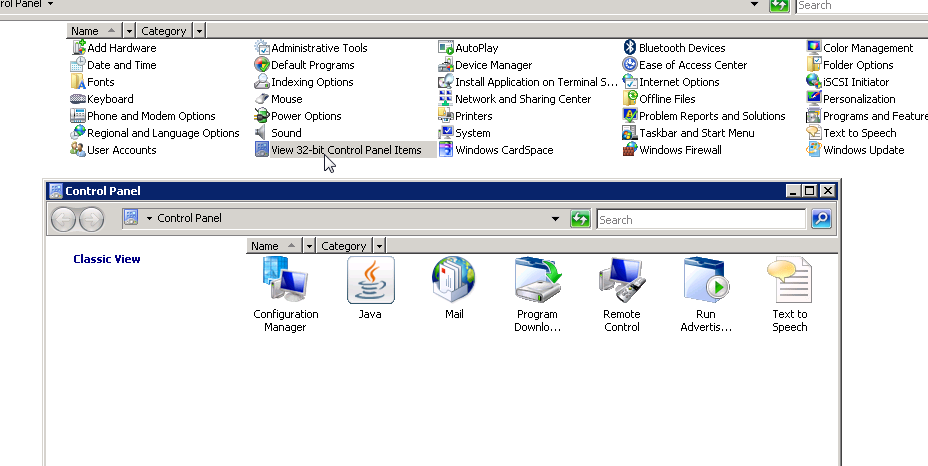Sort by Name column in front window
The height and width of the screenshot is (466, 928).
(x=273, y=246)
